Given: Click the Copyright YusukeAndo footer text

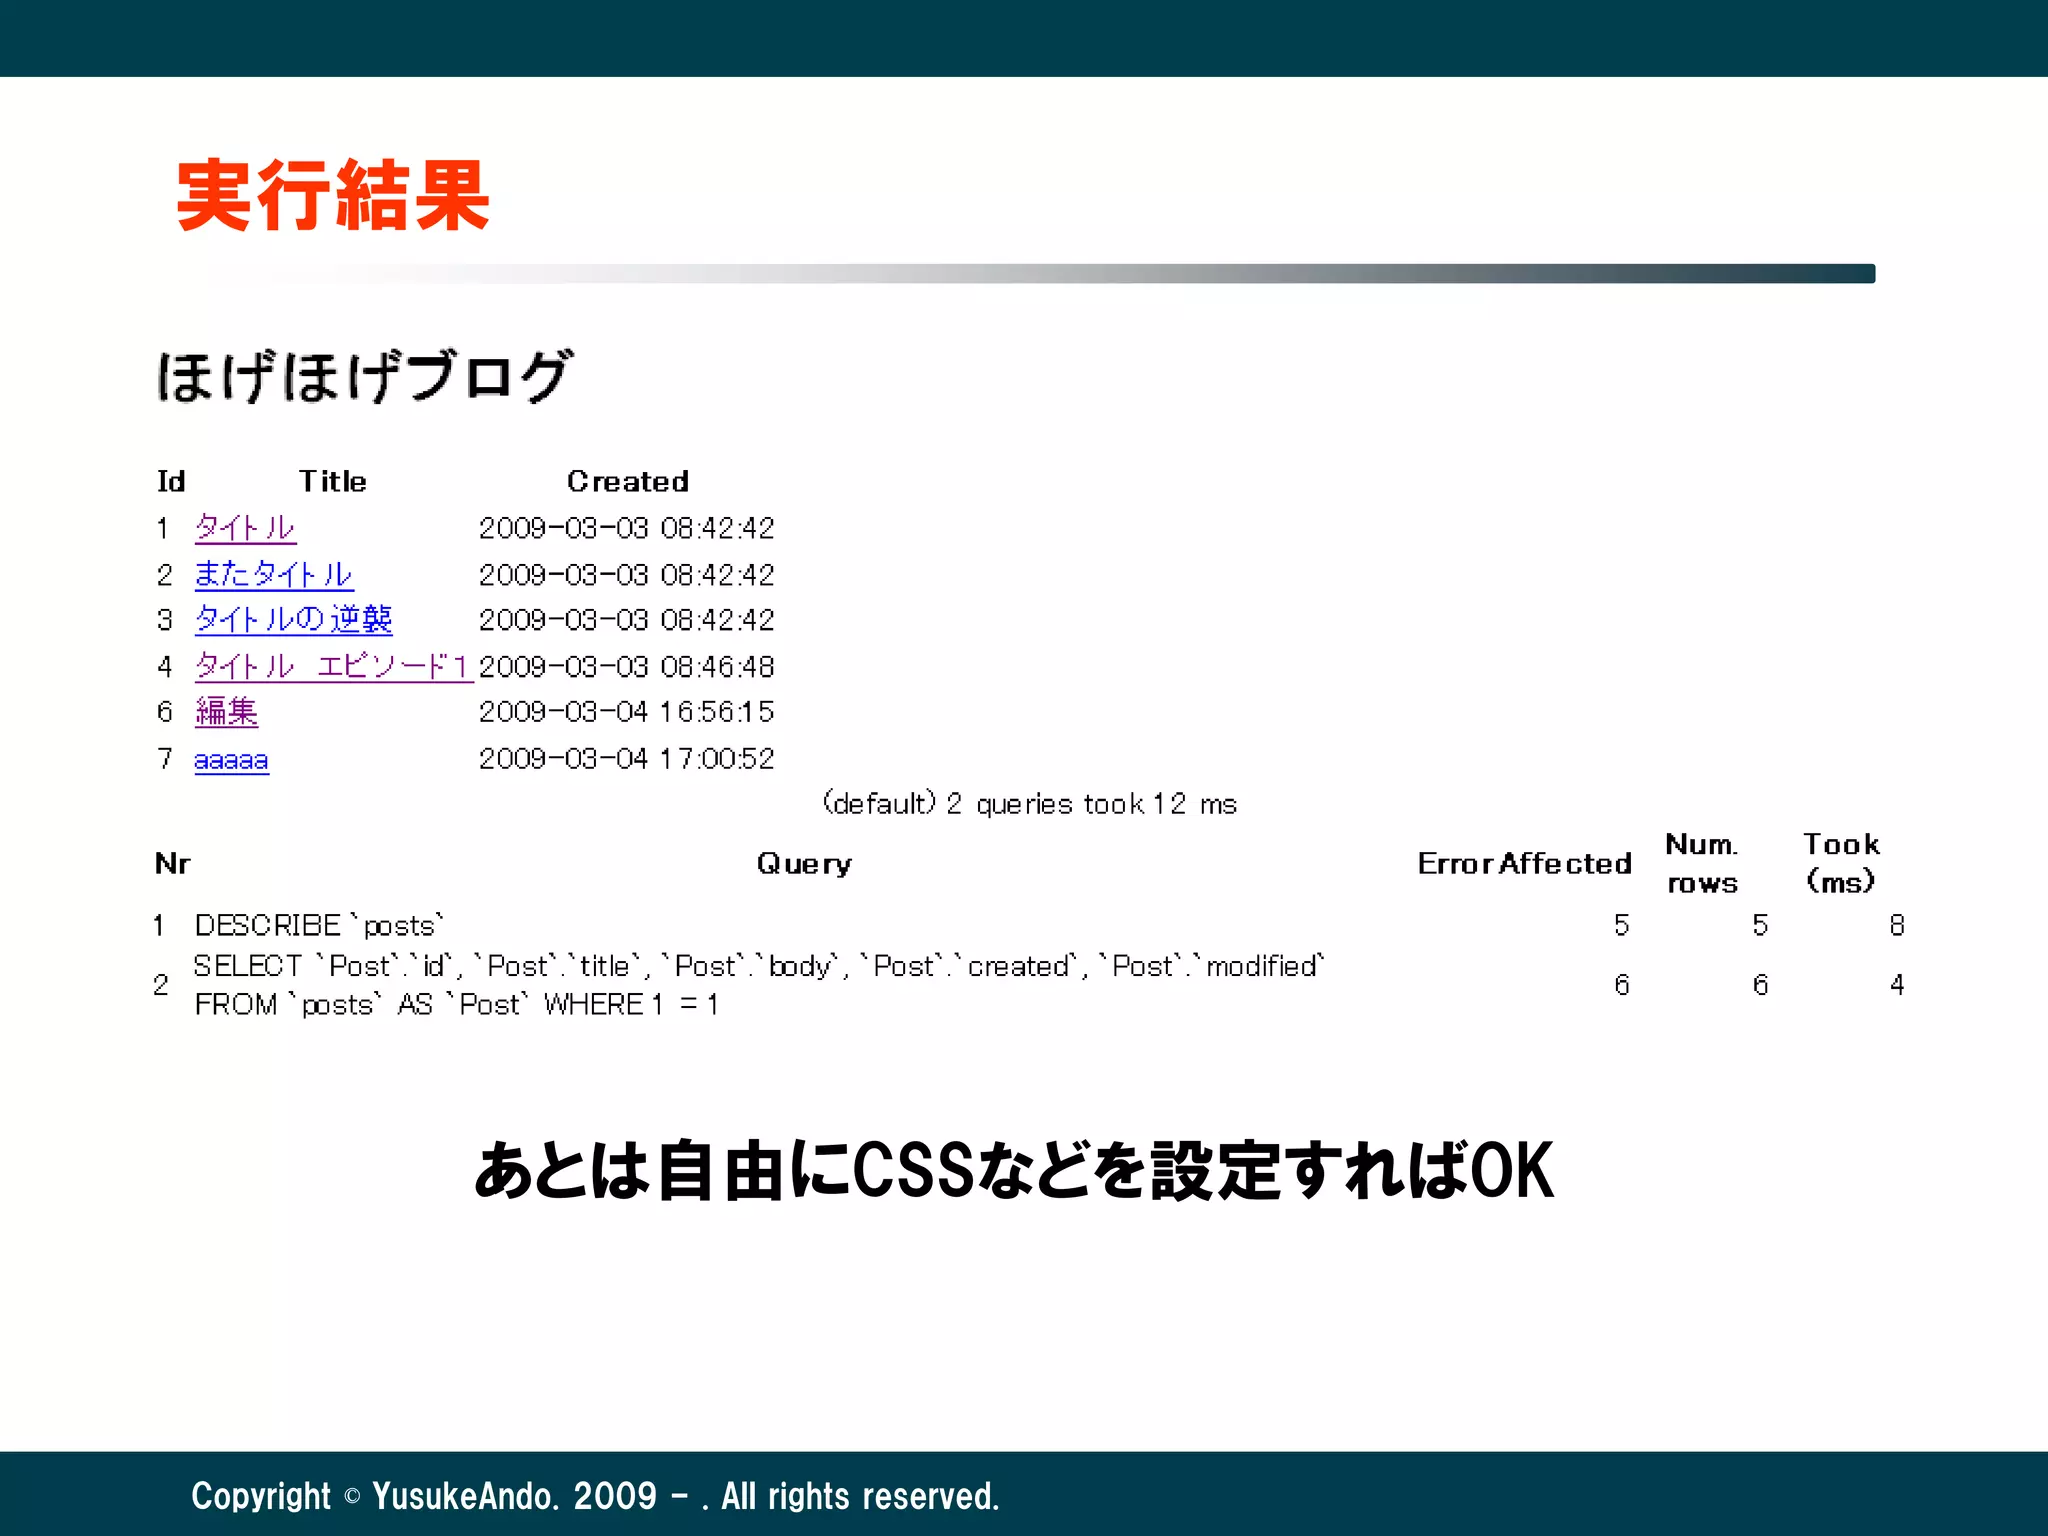Looking at the screenshot, I should tap(595, 1496).
